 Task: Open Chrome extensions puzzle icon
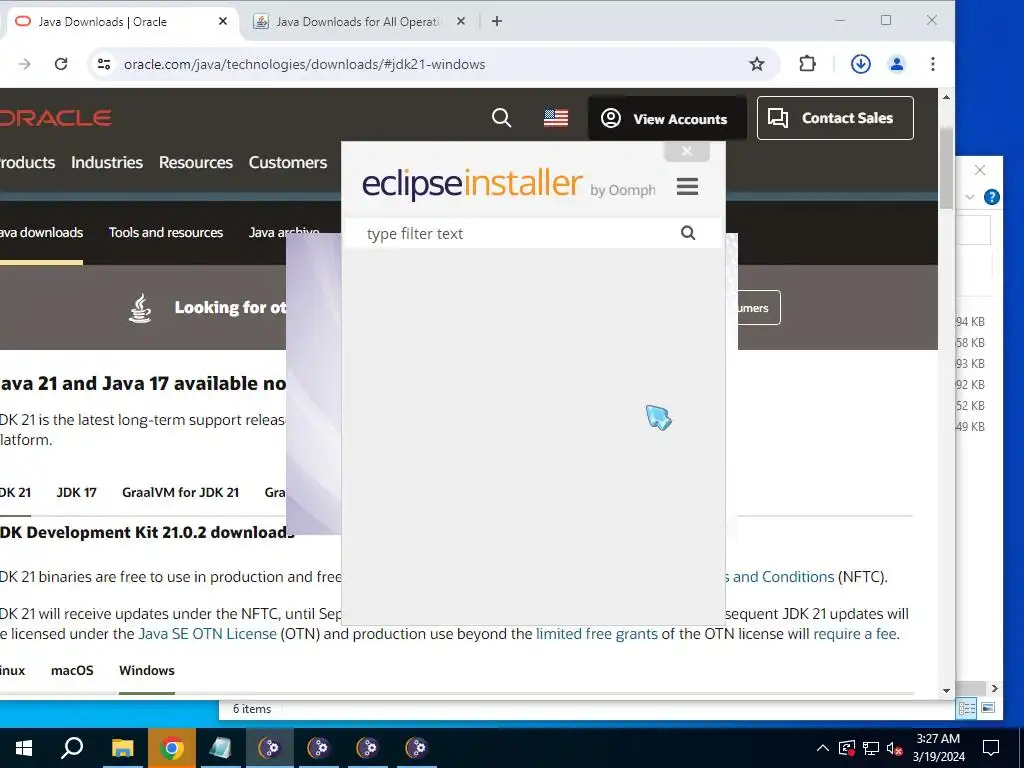point(807,64)
